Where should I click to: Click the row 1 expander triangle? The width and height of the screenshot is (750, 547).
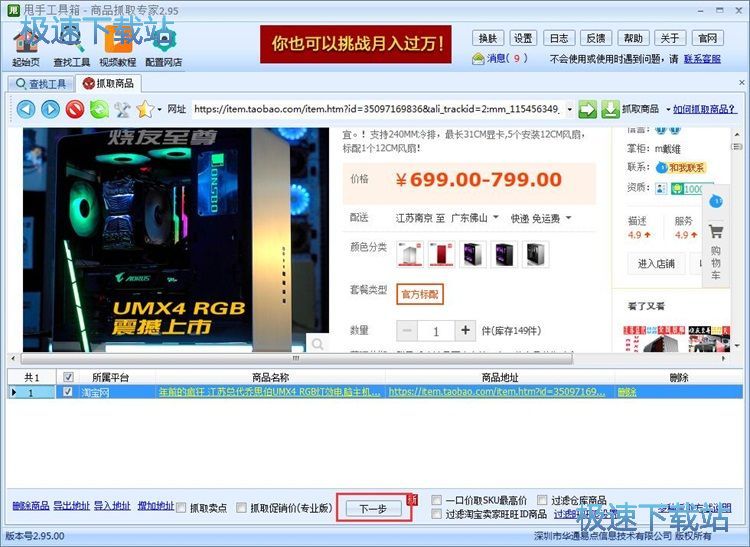click(x=14, y=392)
